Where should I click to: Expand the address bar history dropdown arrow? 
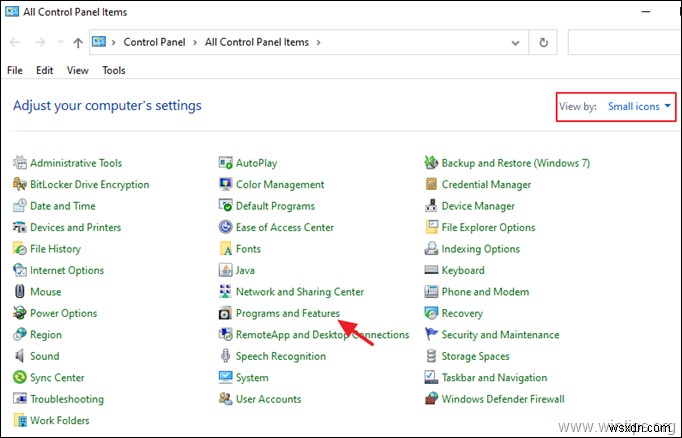point(516,43)
